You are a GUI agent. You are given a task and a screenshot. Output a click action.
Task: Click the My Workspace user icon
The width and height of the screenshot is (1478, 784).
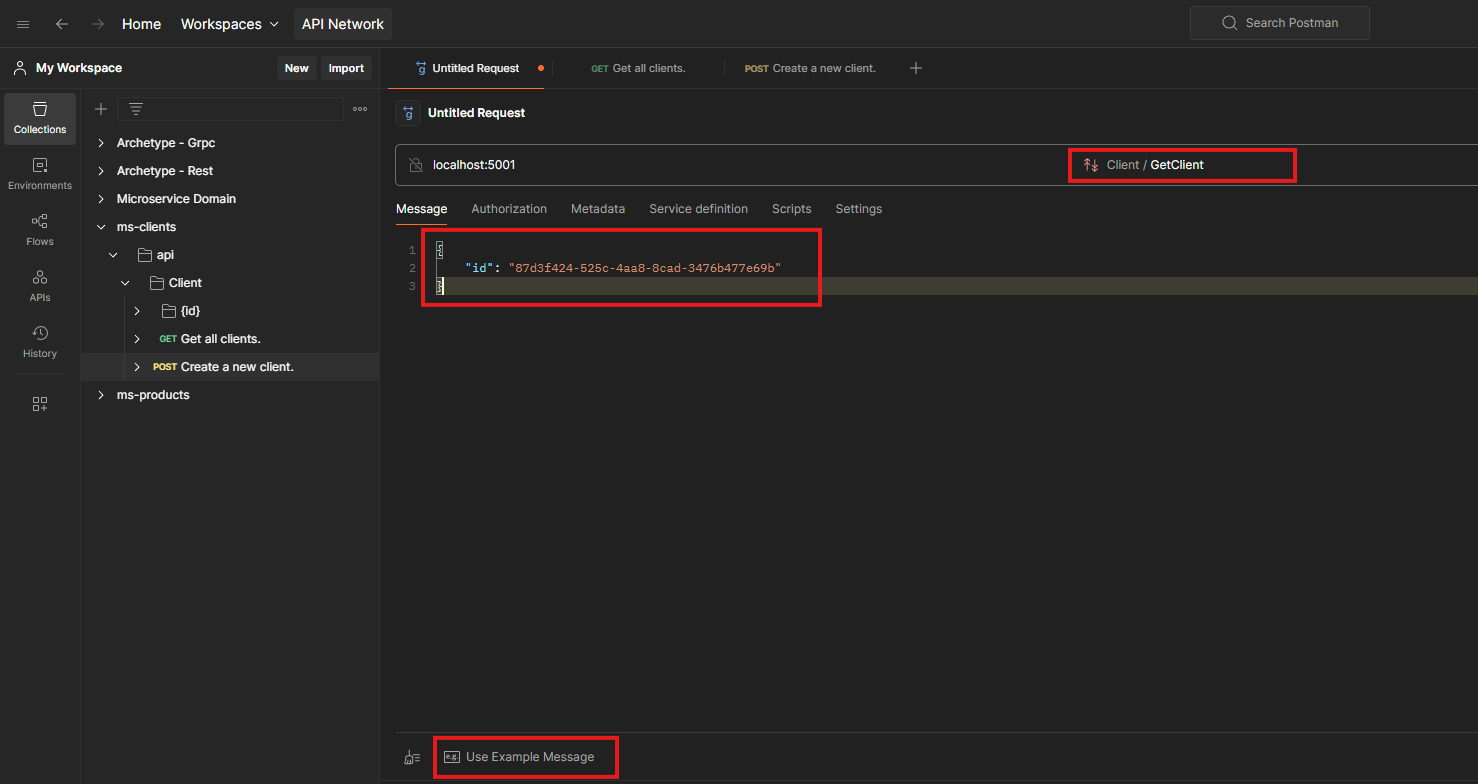point(20,68)
